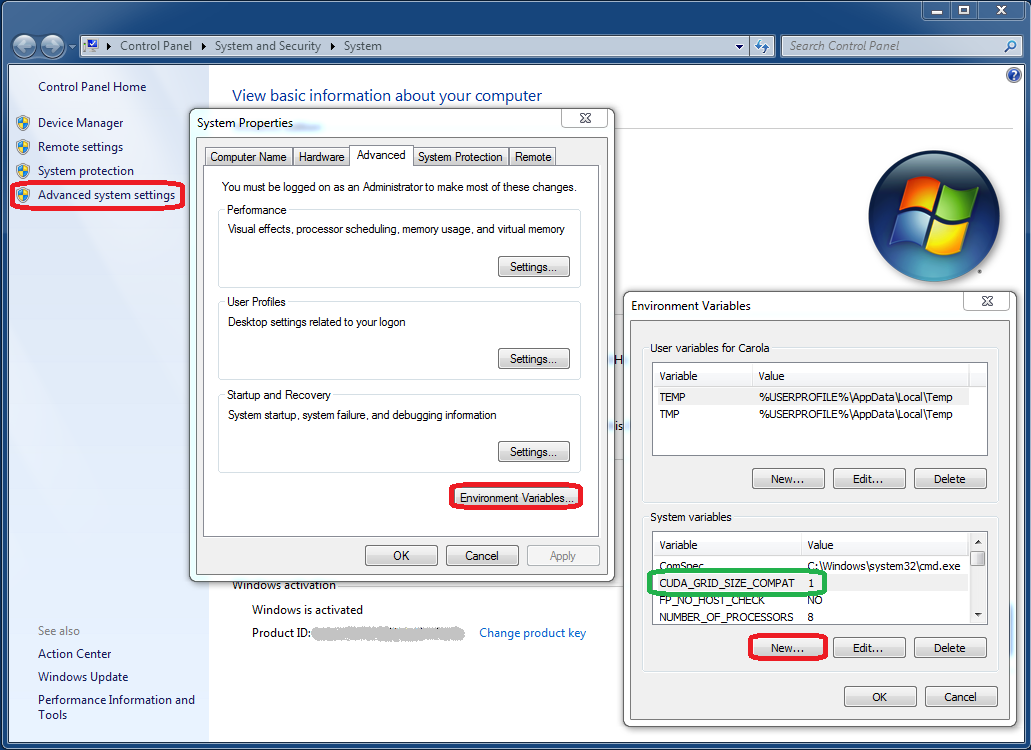Open Device Manager from the sidebar
The height and width of the screenshot is (750, 1031).
(80, 123)
